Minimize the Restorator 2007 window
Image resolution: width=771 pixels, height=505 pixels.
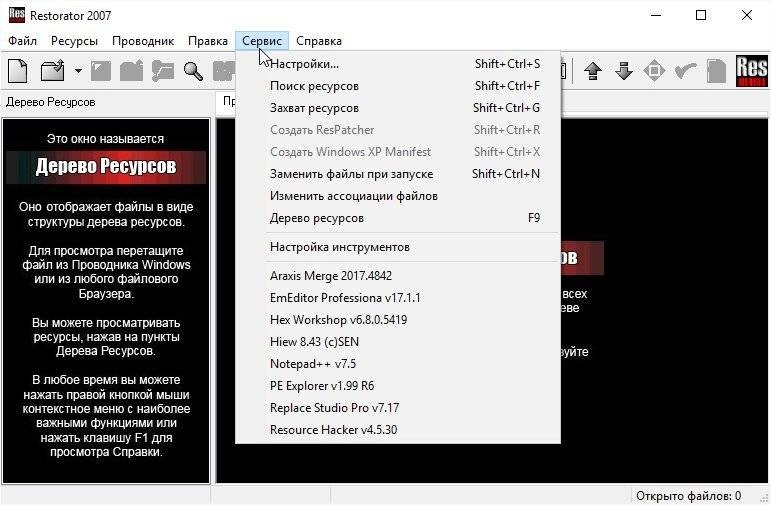pyautogui.click(x=656, y=15)
